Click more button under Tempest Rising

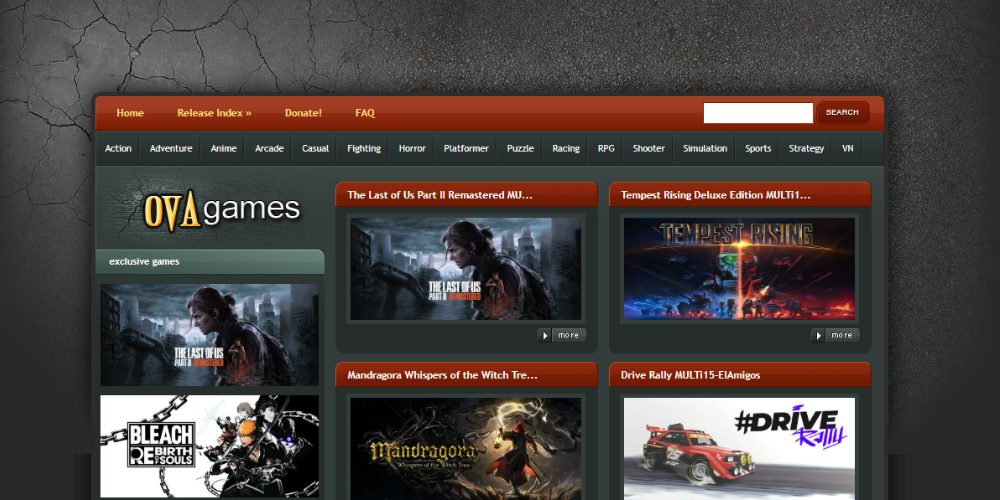tap(835, 335)
